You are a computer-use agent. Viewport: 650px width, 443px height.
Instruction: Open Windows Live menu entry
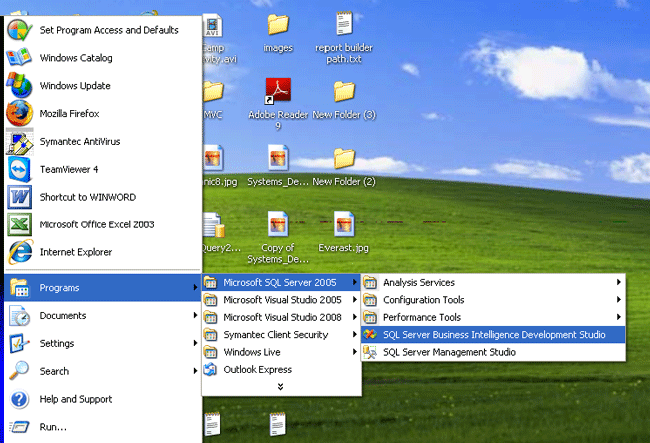(x=281, y=352)
